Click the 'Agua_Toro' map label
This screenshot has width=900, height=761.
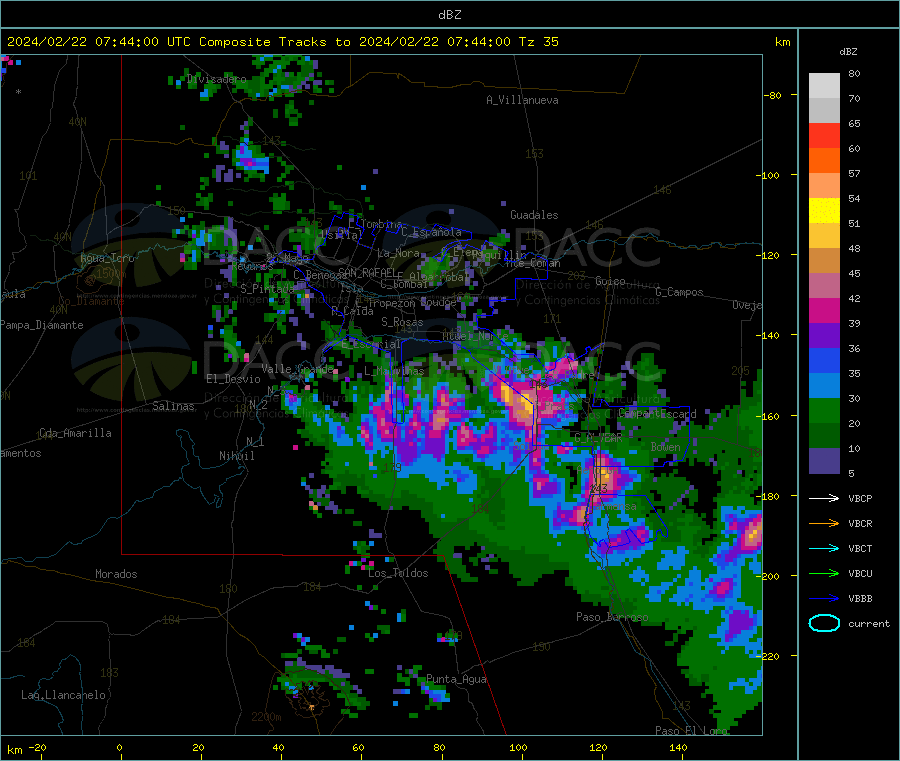pos(107,258)
